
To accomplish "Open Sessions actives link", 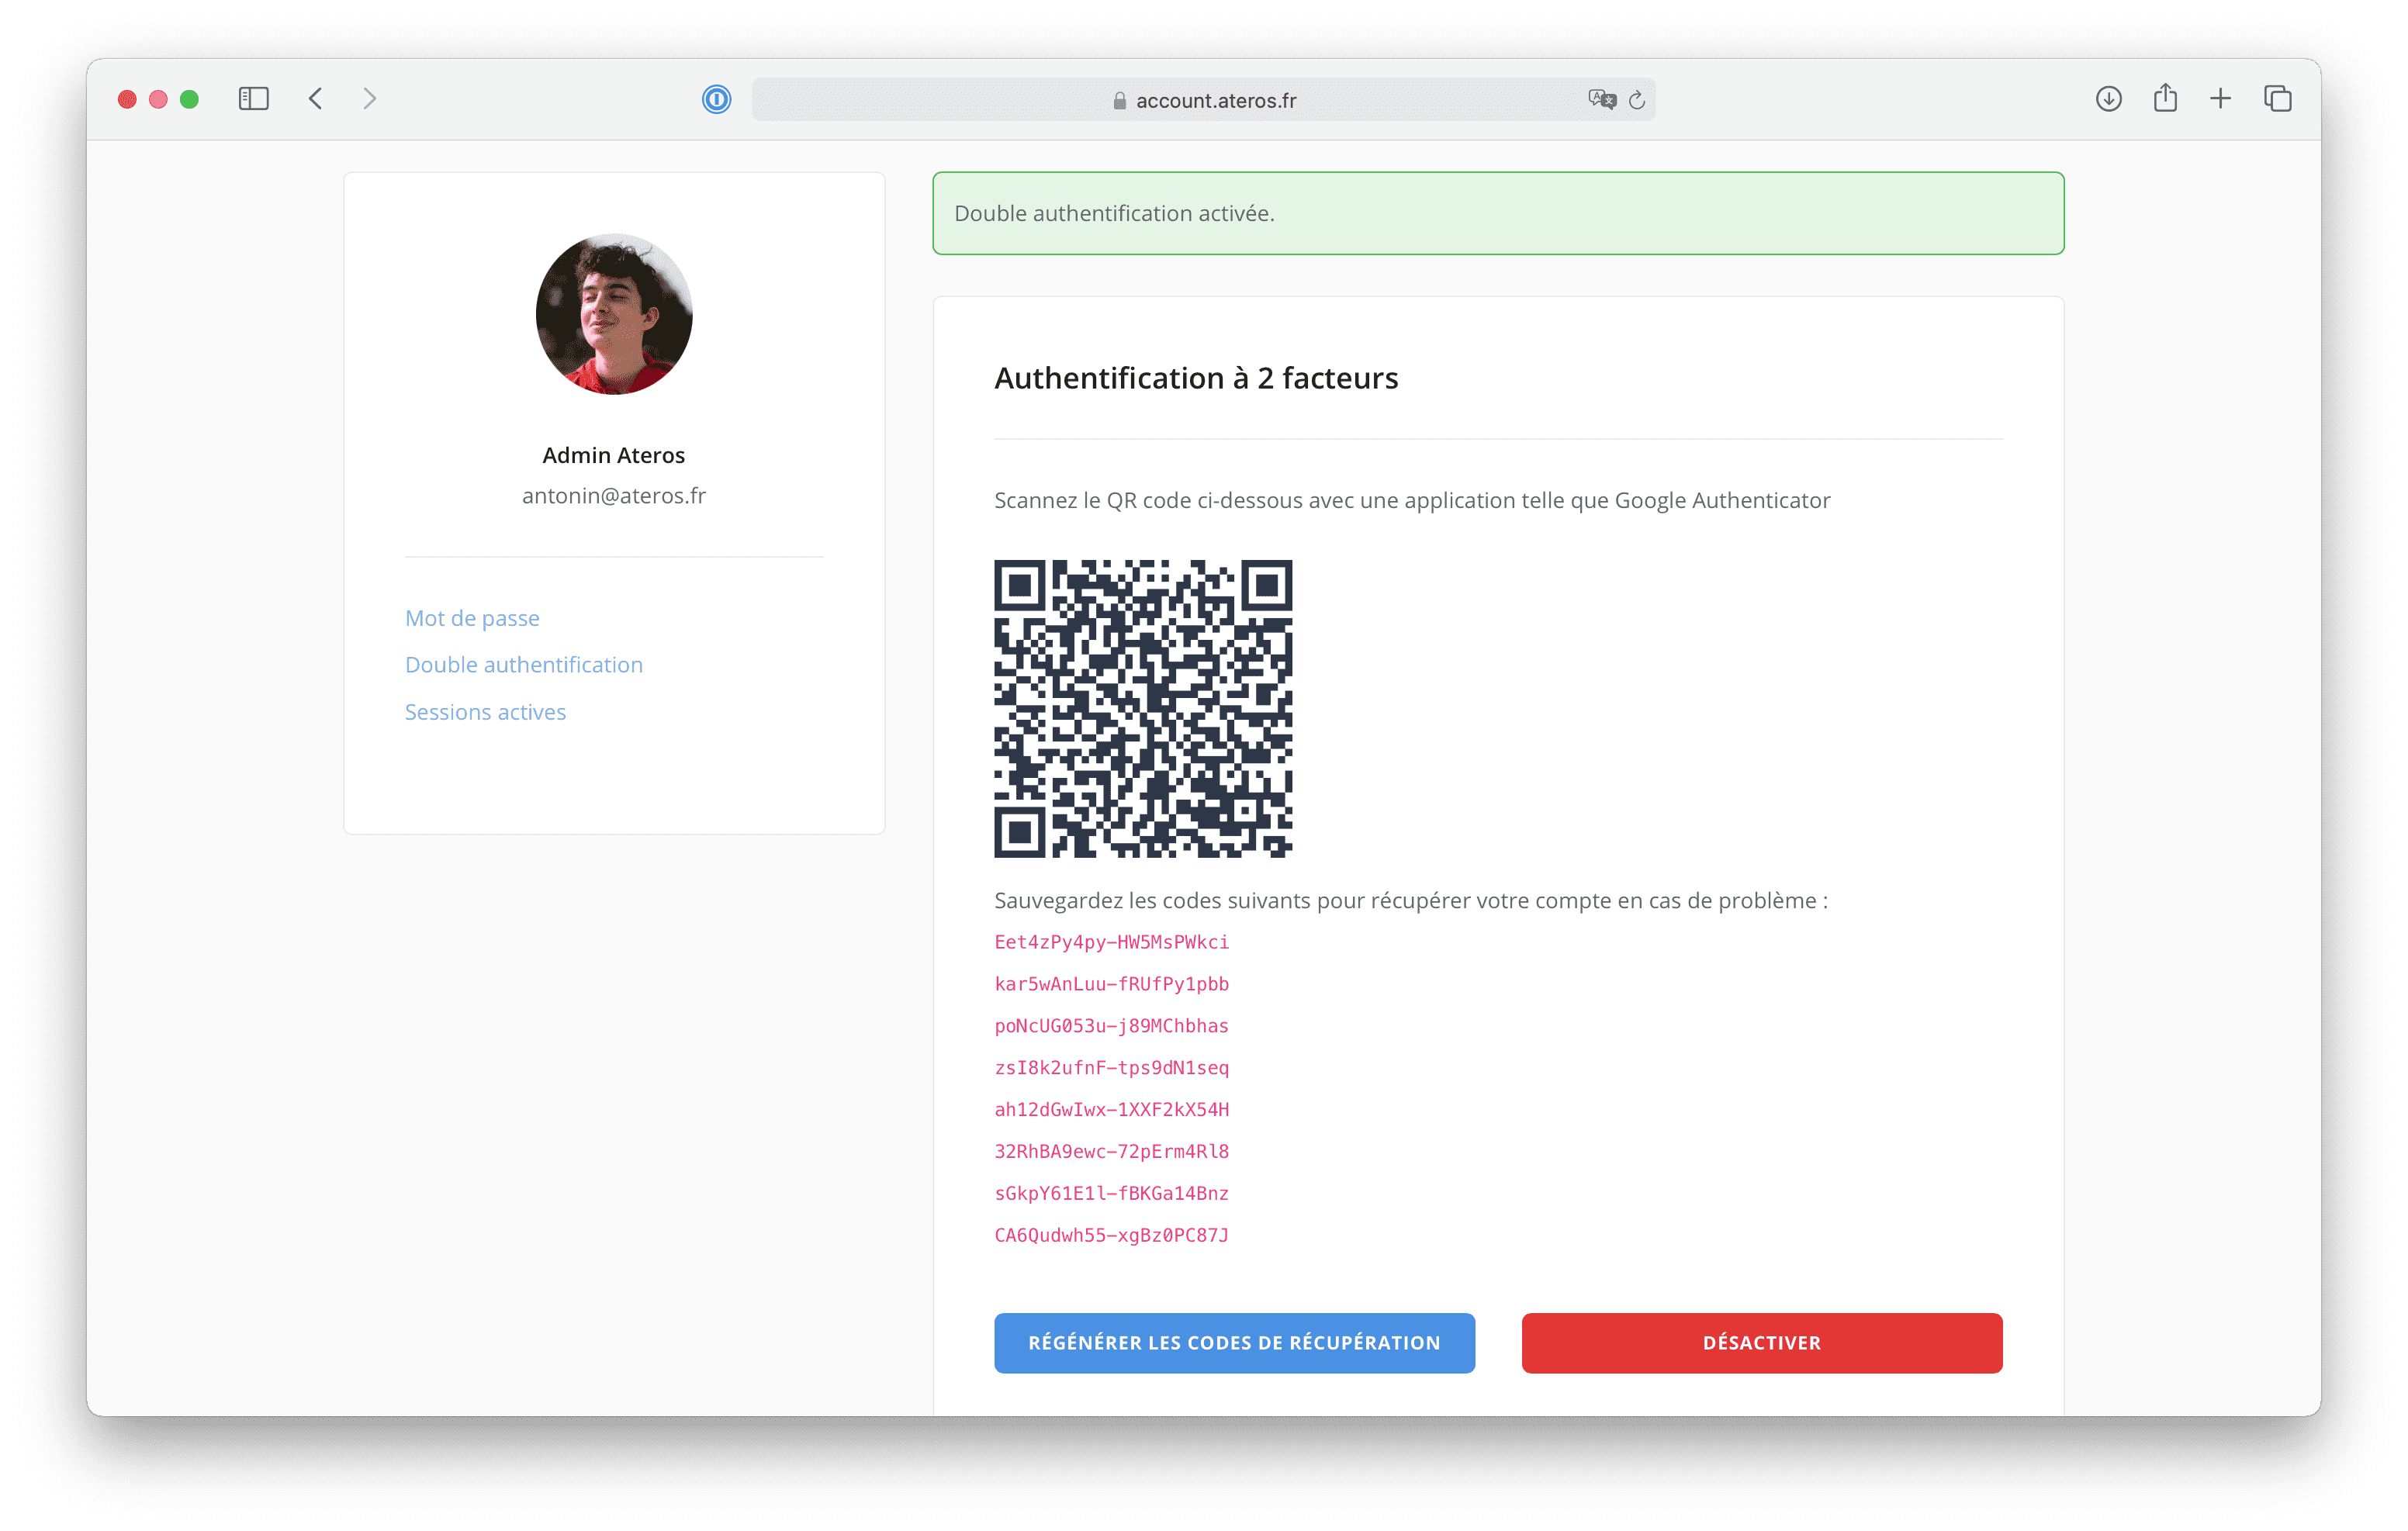I will (x=485, y=712).
